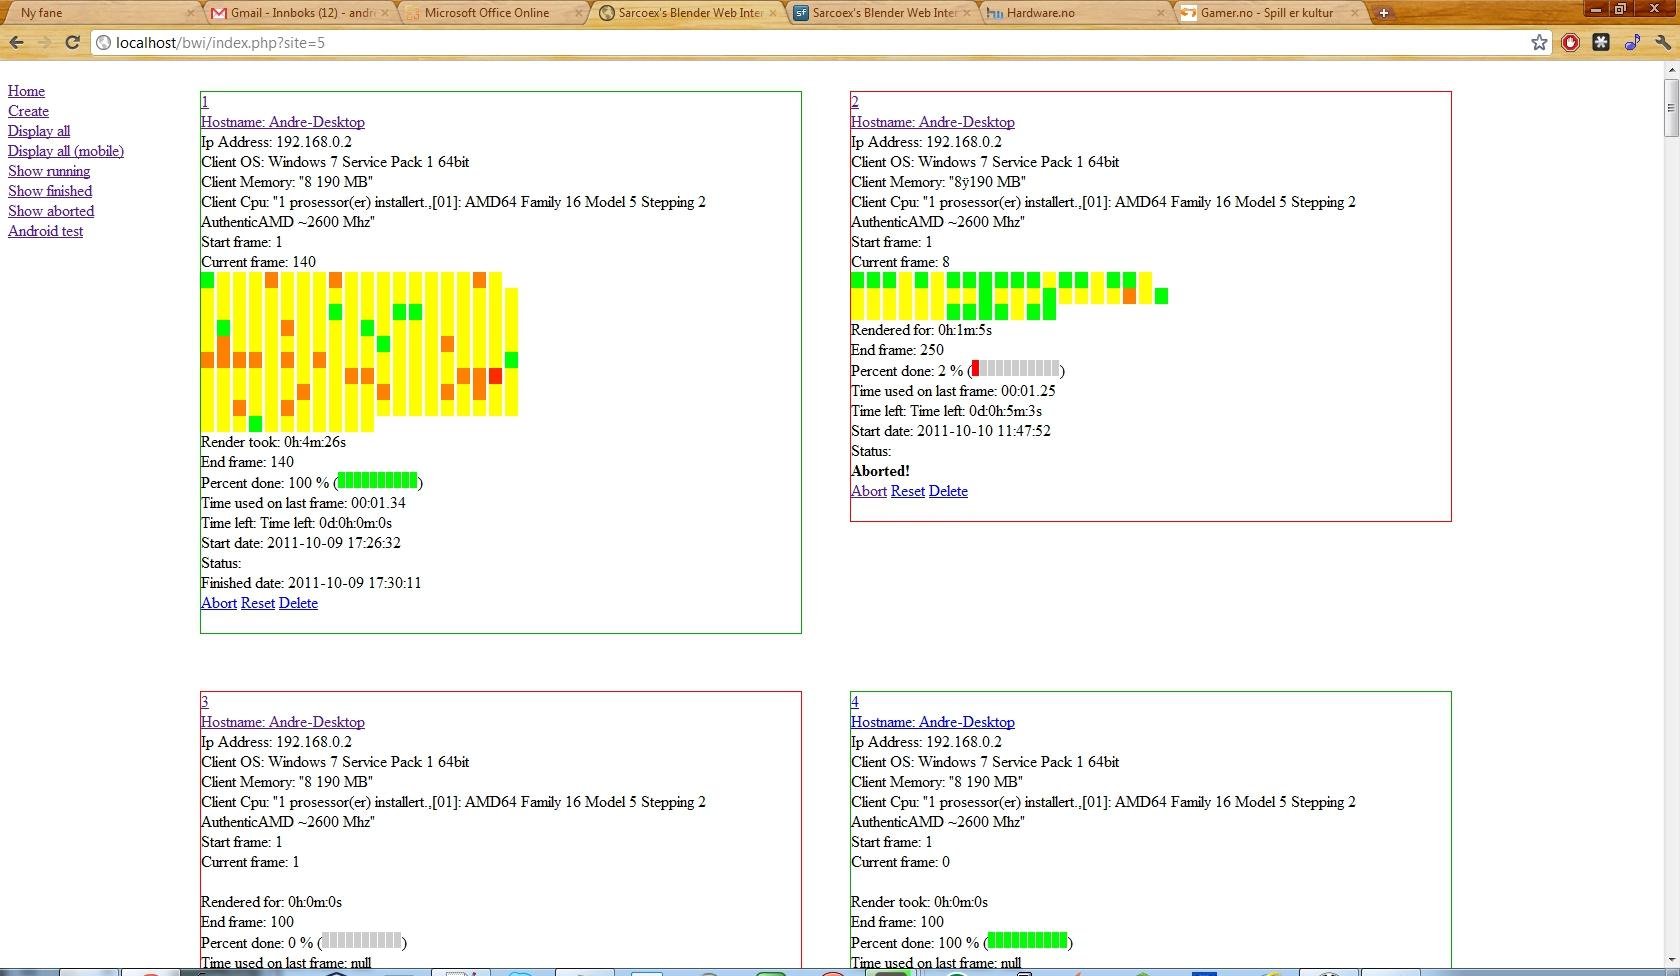Click the back navigation arrow
Viewport: 1680px width, 976px height.
point(16,42)
